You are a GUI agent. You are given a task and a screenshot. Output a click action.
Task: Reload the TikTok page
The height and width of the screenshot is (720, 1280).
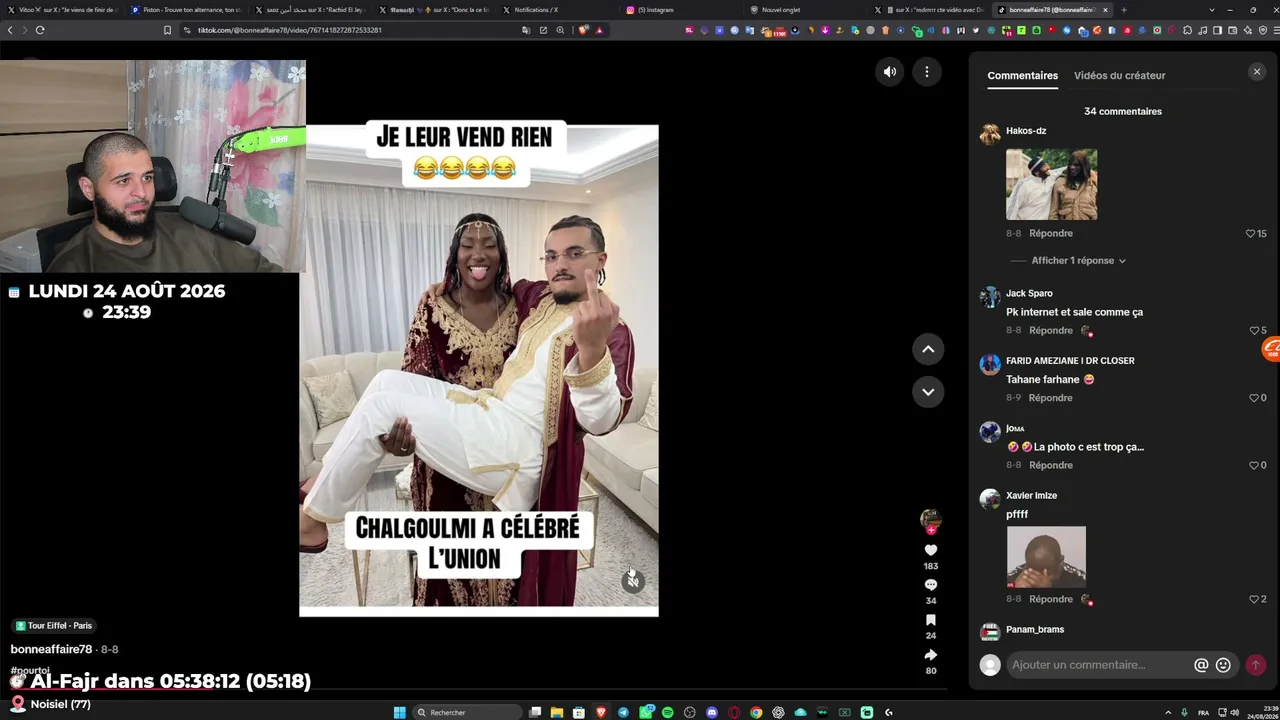pyautogui.click(x=40, y=30)
